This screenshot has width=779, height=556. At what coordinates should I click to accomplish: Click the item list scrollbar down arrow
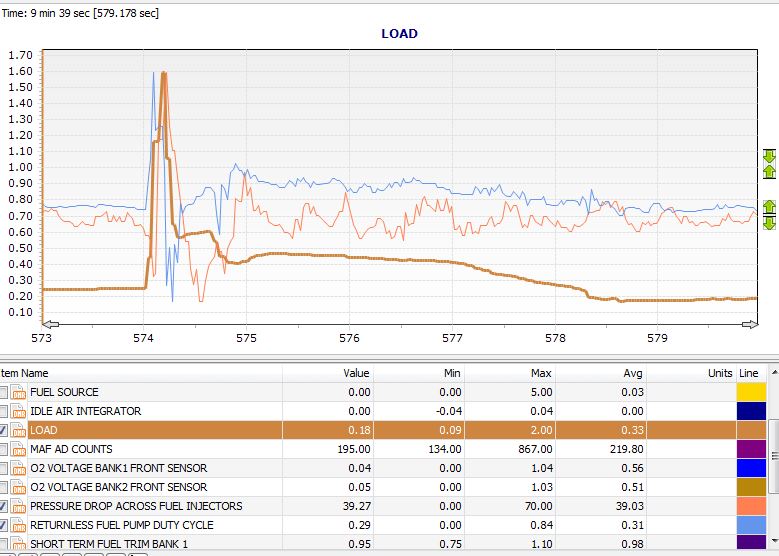pyautogui.click(x=774, y=541)
